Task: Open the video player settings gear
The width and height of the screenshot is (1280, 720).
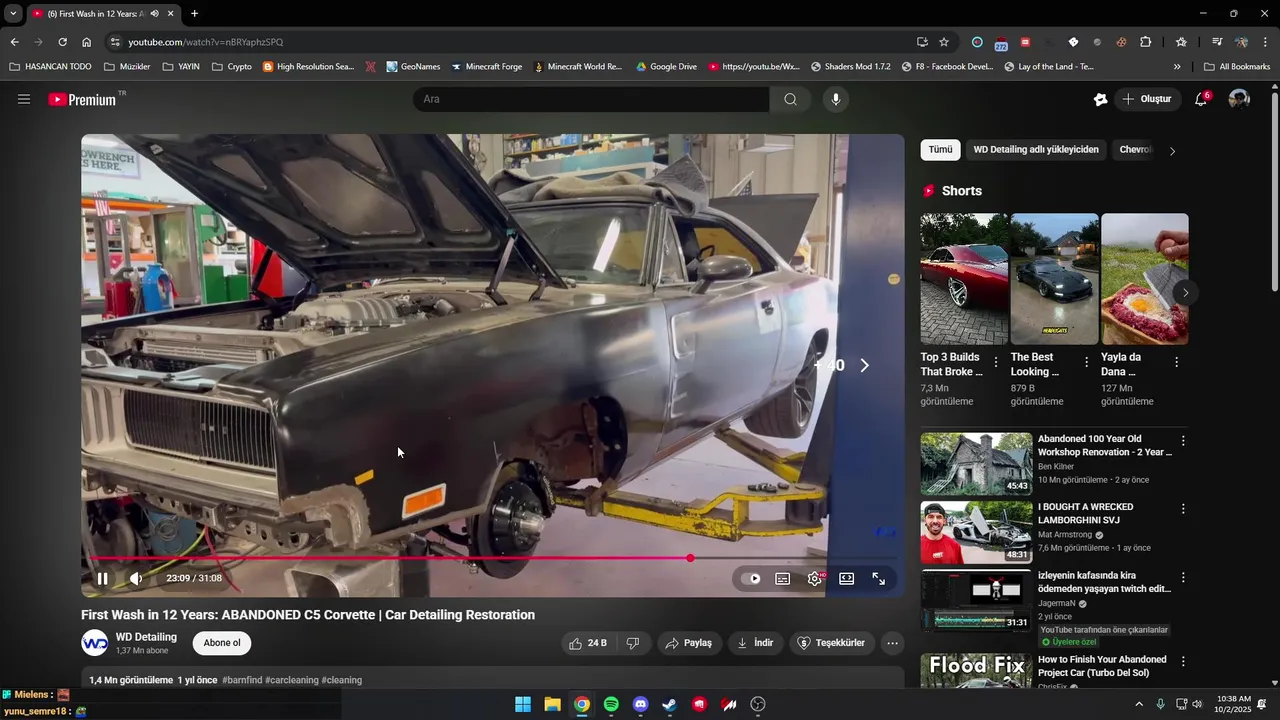Action: pyautogui.click(x=815, y=578)
